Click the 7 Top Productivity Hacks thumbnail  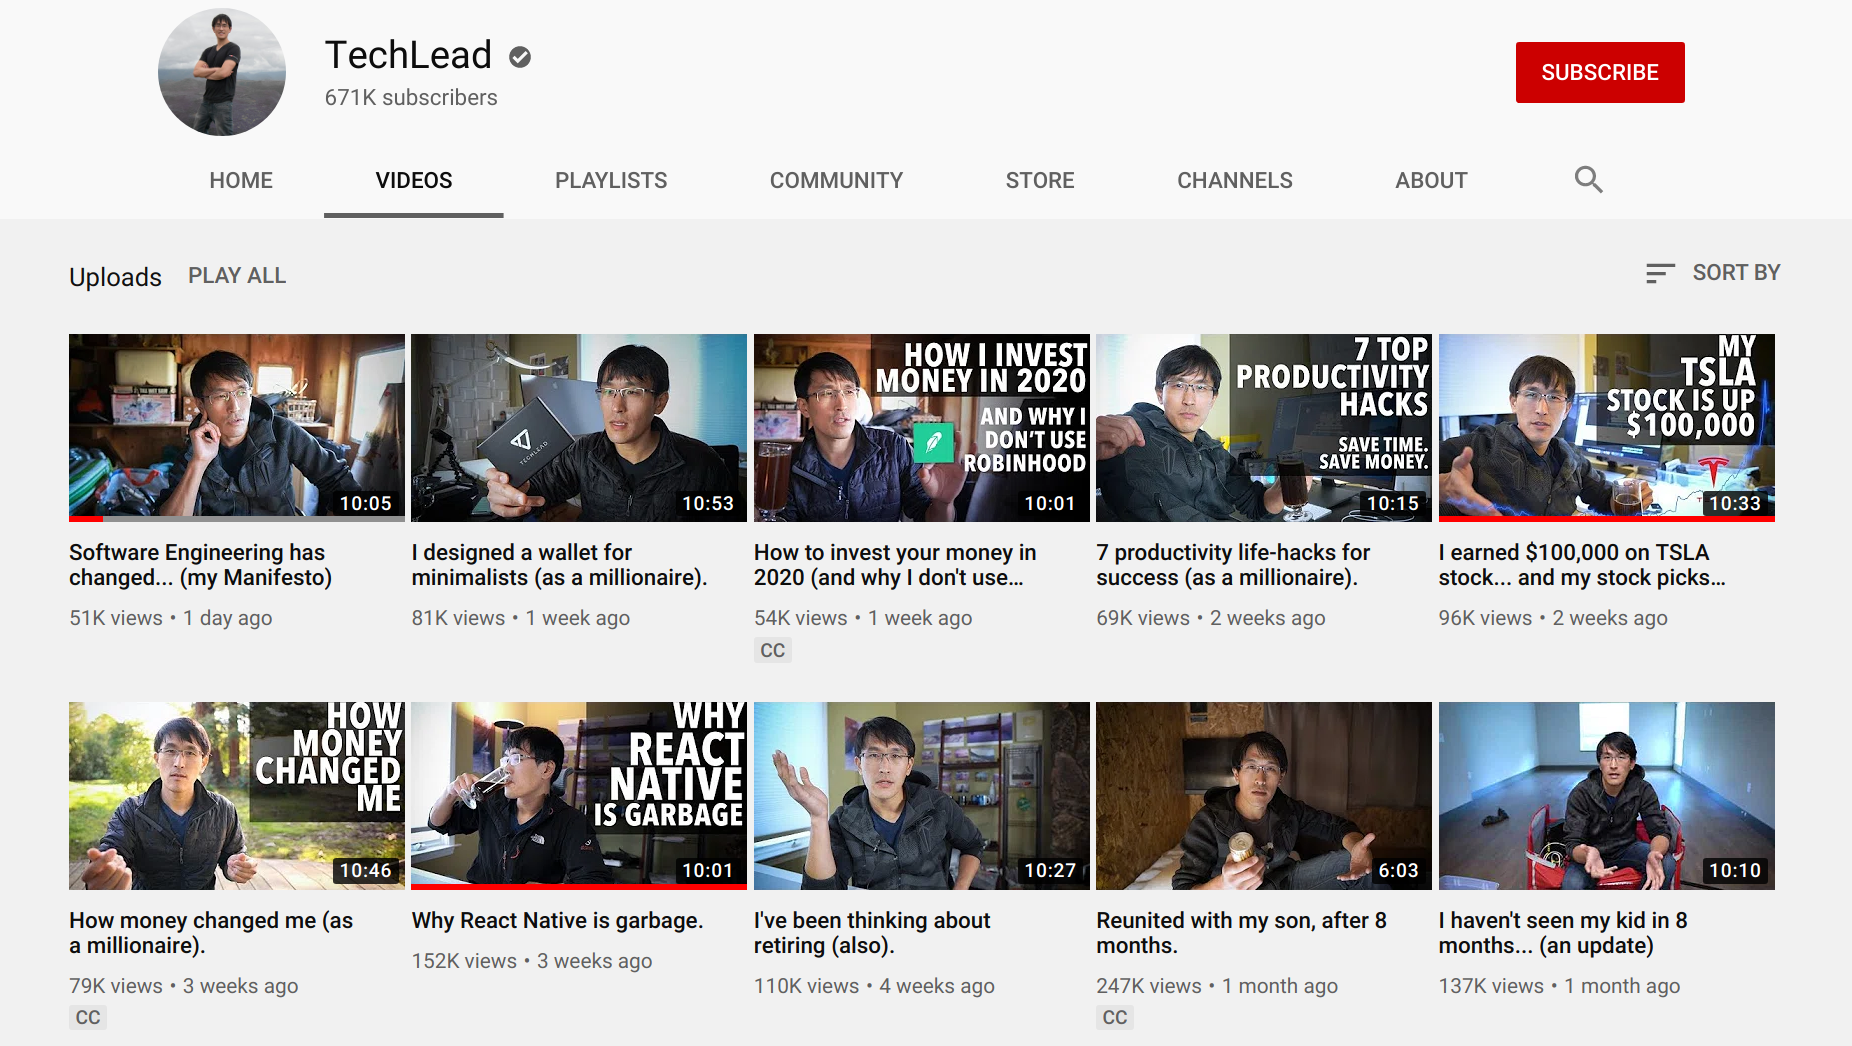coord(1264,428)
